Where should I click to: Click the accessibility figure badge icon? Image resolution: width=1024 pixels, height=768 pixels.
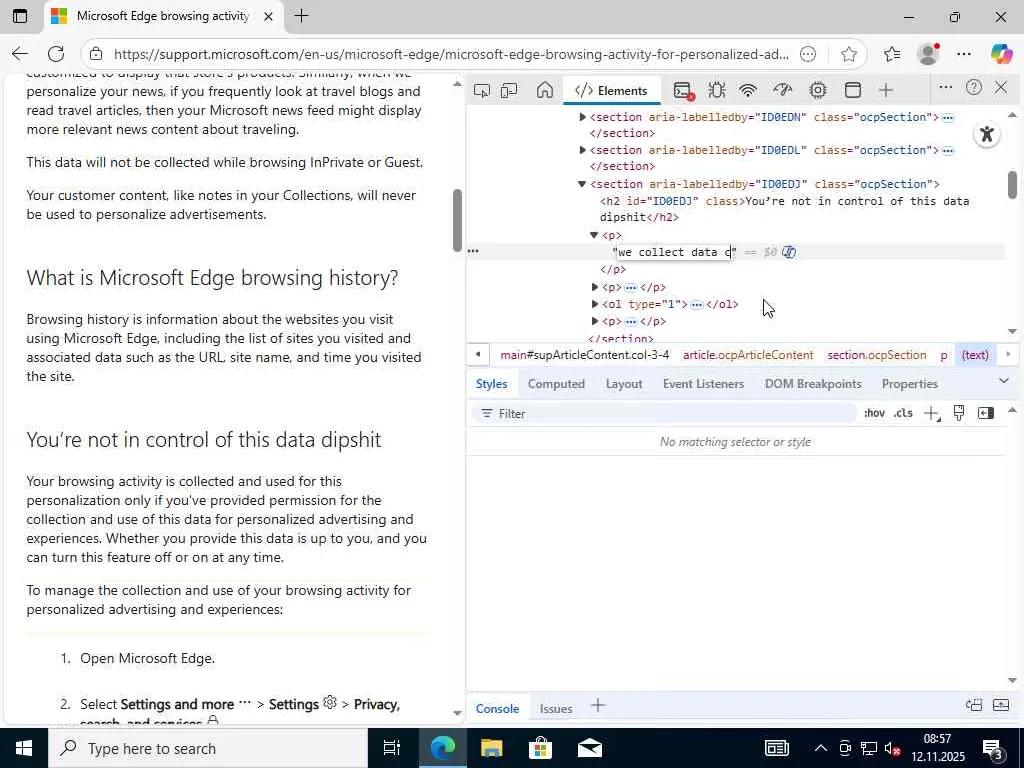987,135
